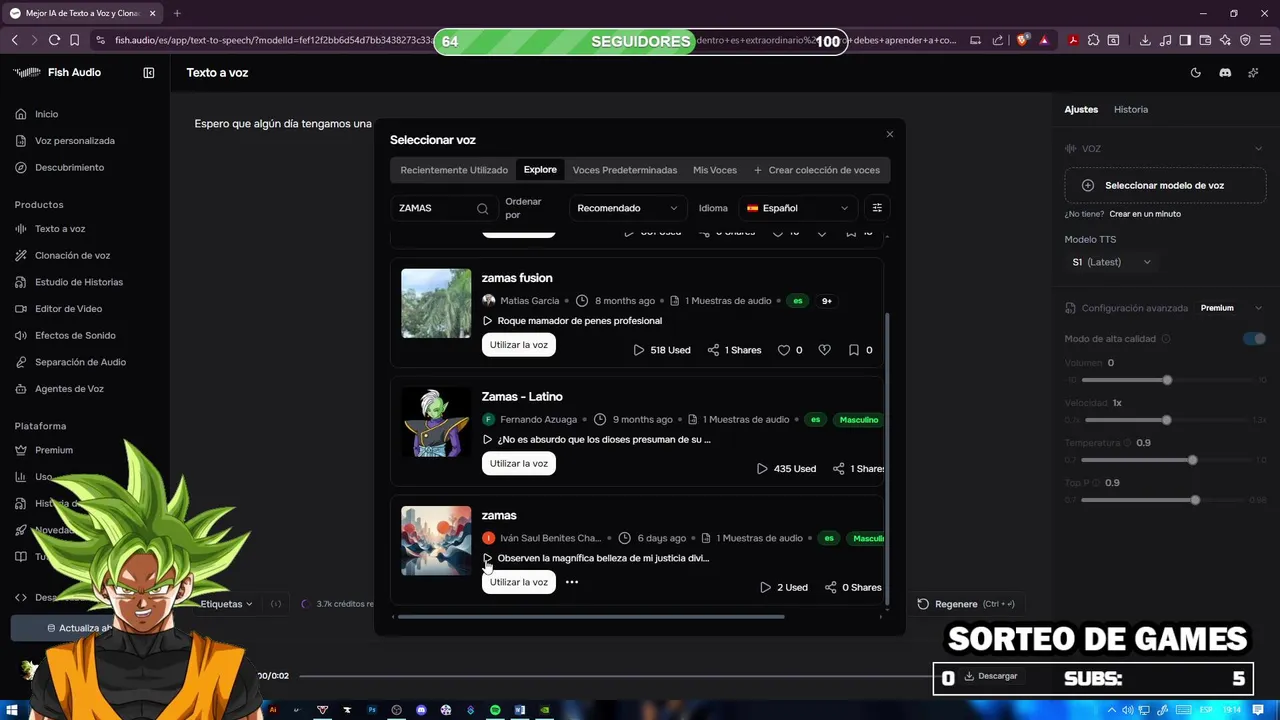Switch to Recientemente Utilizado tab
Screen dimensions: 1280x720
coord(454,170)
